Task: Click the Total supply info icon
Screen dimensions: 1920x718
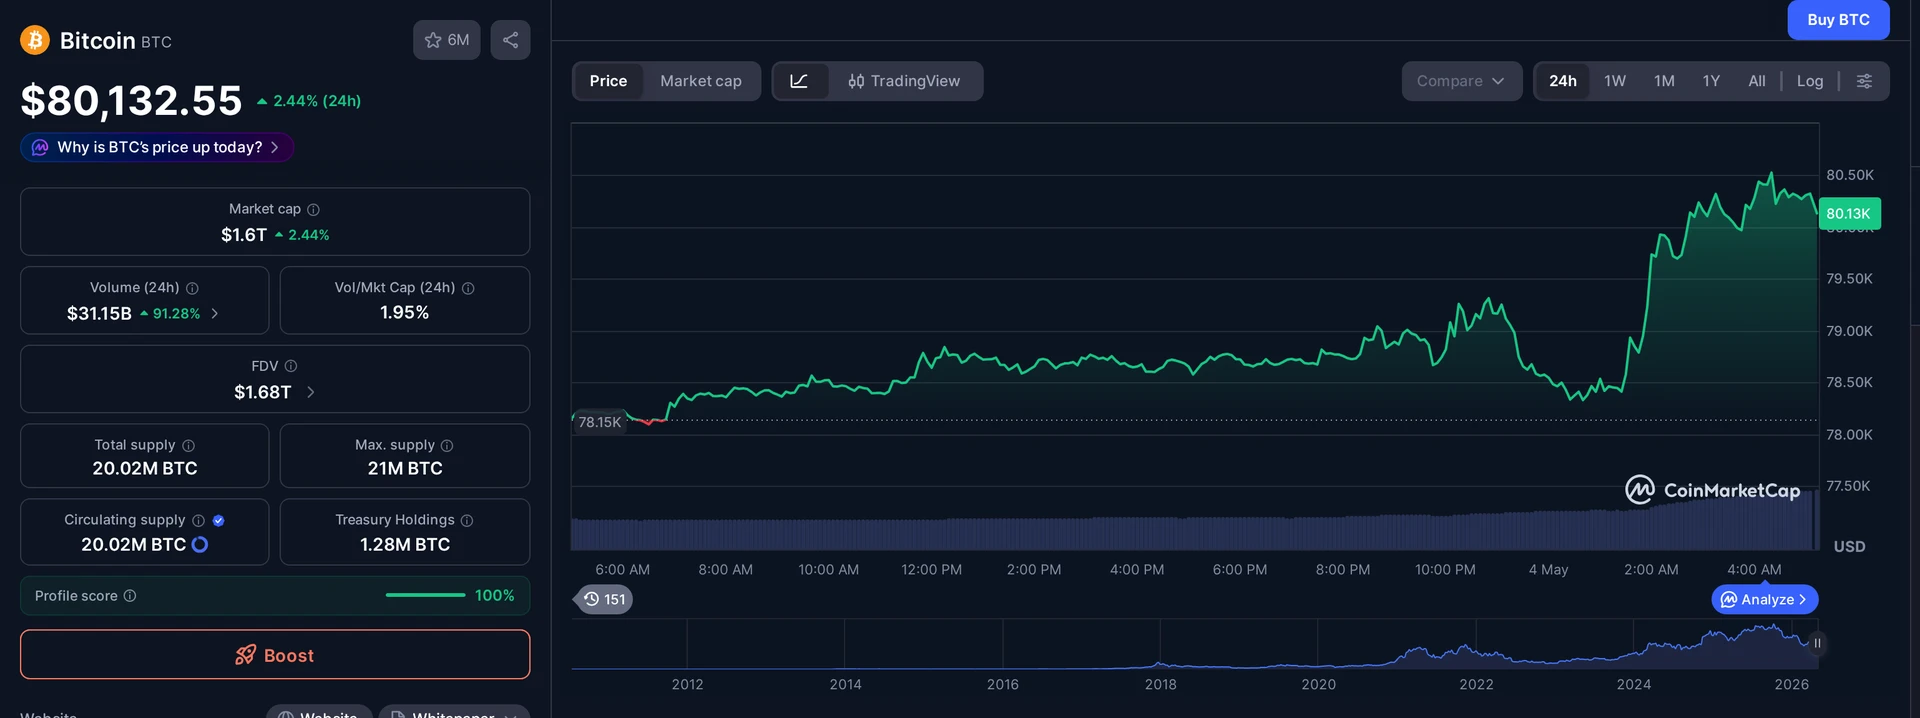Action: pyautogui.click(x=188, y=445)
